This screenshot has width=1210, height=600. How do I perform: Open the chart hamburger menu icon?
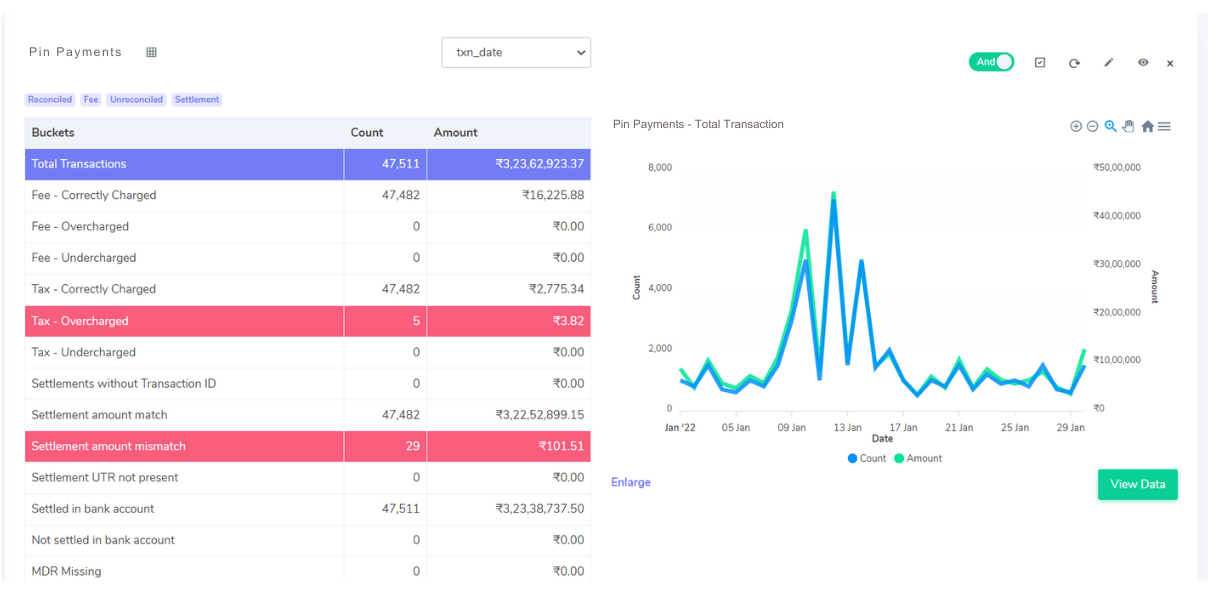(1164, 126)
